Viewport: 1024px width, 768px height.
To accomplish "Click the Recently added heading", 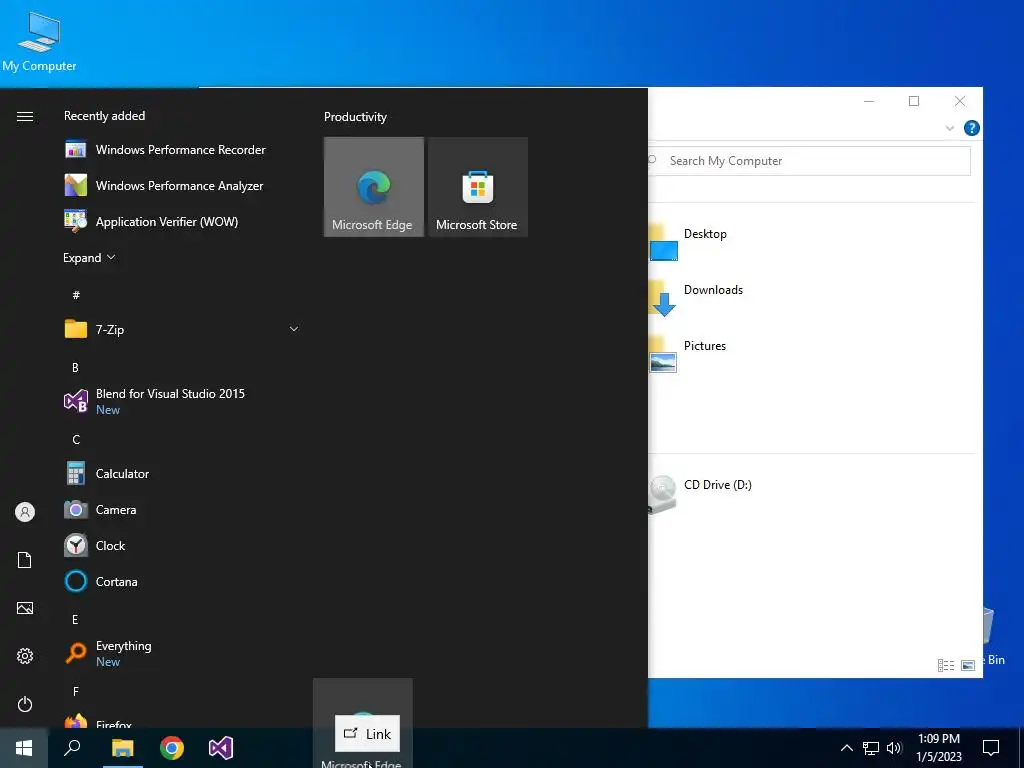I will 104,116.
